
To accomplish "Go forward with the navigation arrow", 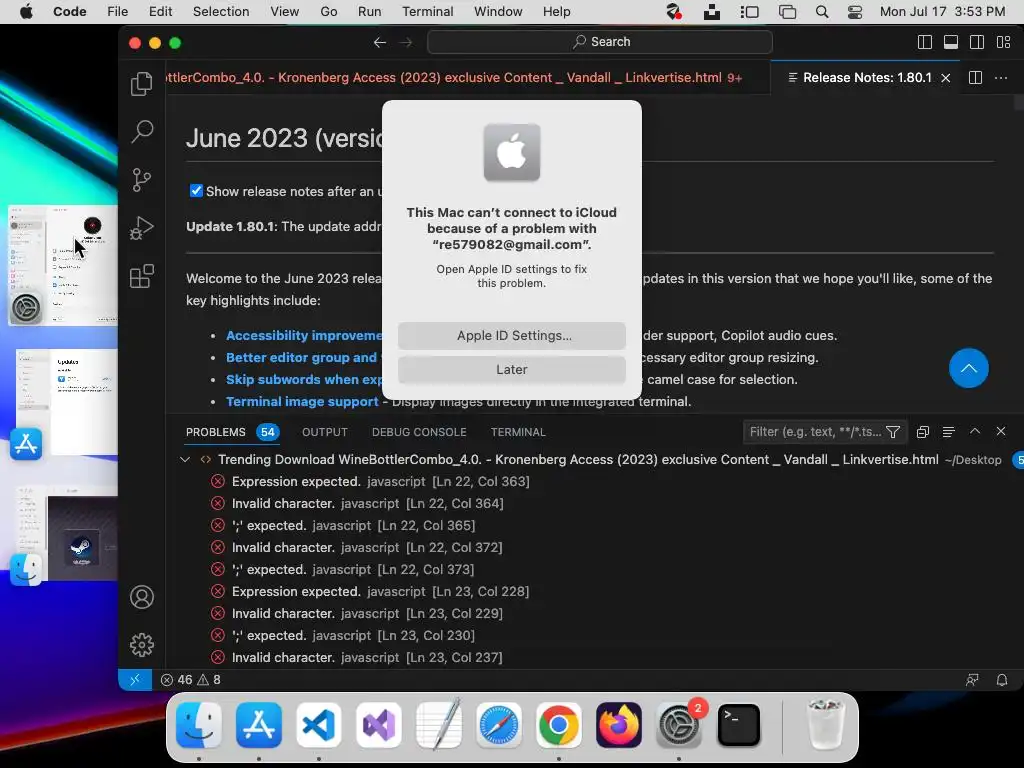I will (x=406, y=42).
